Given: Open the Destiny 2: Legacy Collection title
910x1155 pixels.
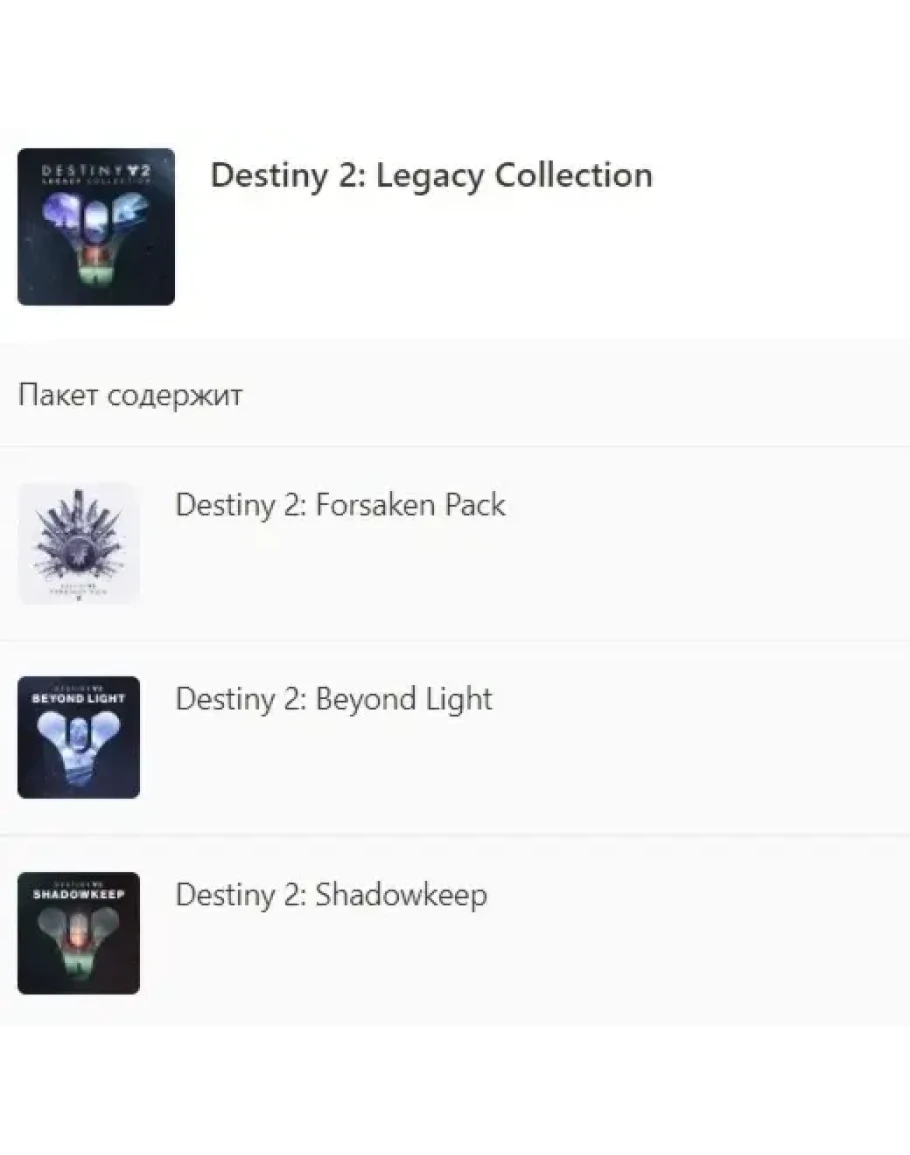Looking at the screenshot, I should pyautogui.click(x=431, y=175).
